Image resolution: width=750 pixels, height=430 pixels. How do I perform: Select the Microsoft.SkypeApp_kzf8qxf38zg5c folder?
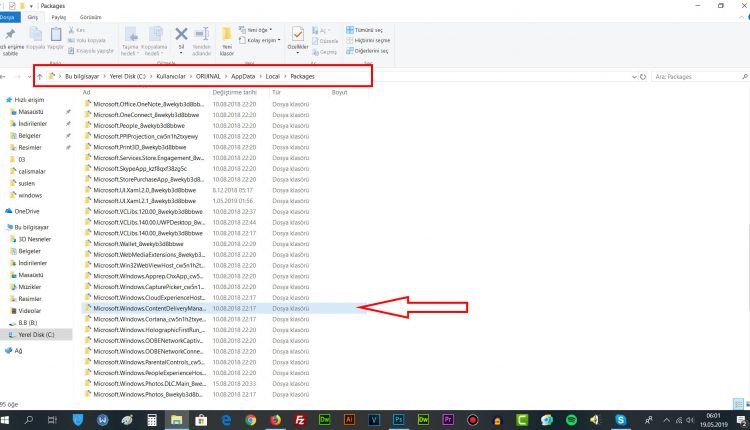(140, 168)
